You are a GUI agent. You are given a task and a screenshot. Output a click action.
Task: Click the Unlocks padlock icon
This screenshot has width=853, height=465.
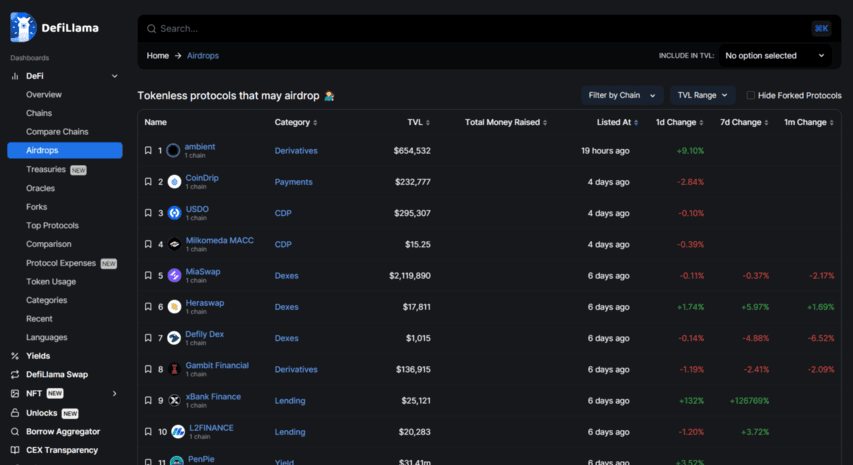coord(15,413)
